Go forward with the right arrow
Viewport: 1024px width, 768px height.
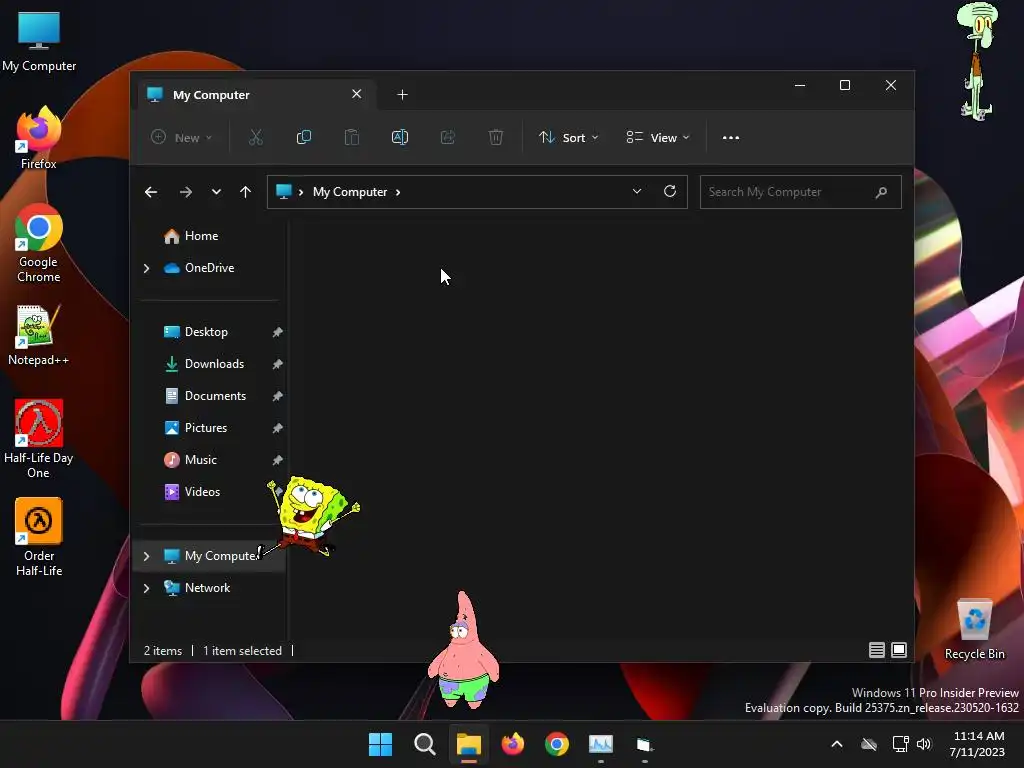pos(185,192)
